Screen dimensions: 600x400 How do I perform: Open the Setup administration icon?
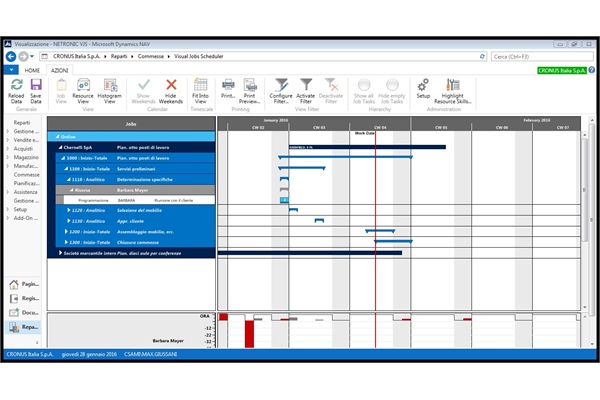tap(423, 85)
